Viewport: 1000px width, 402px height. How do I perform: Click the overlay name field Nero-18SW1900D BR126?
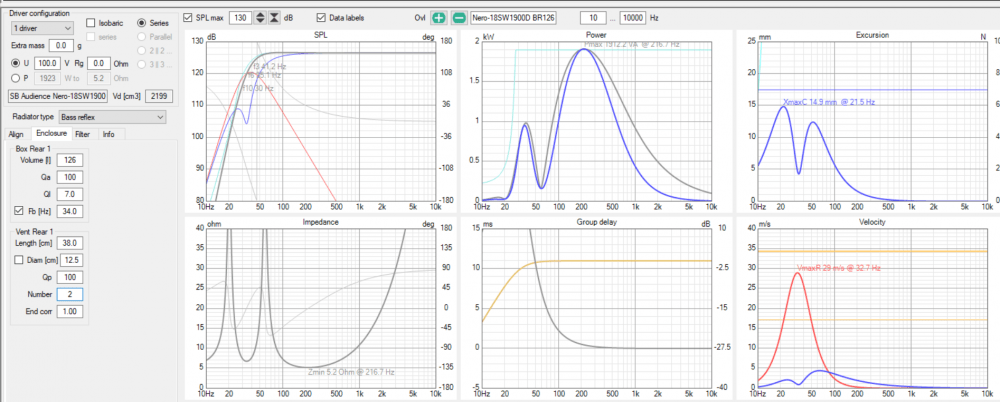513,18
